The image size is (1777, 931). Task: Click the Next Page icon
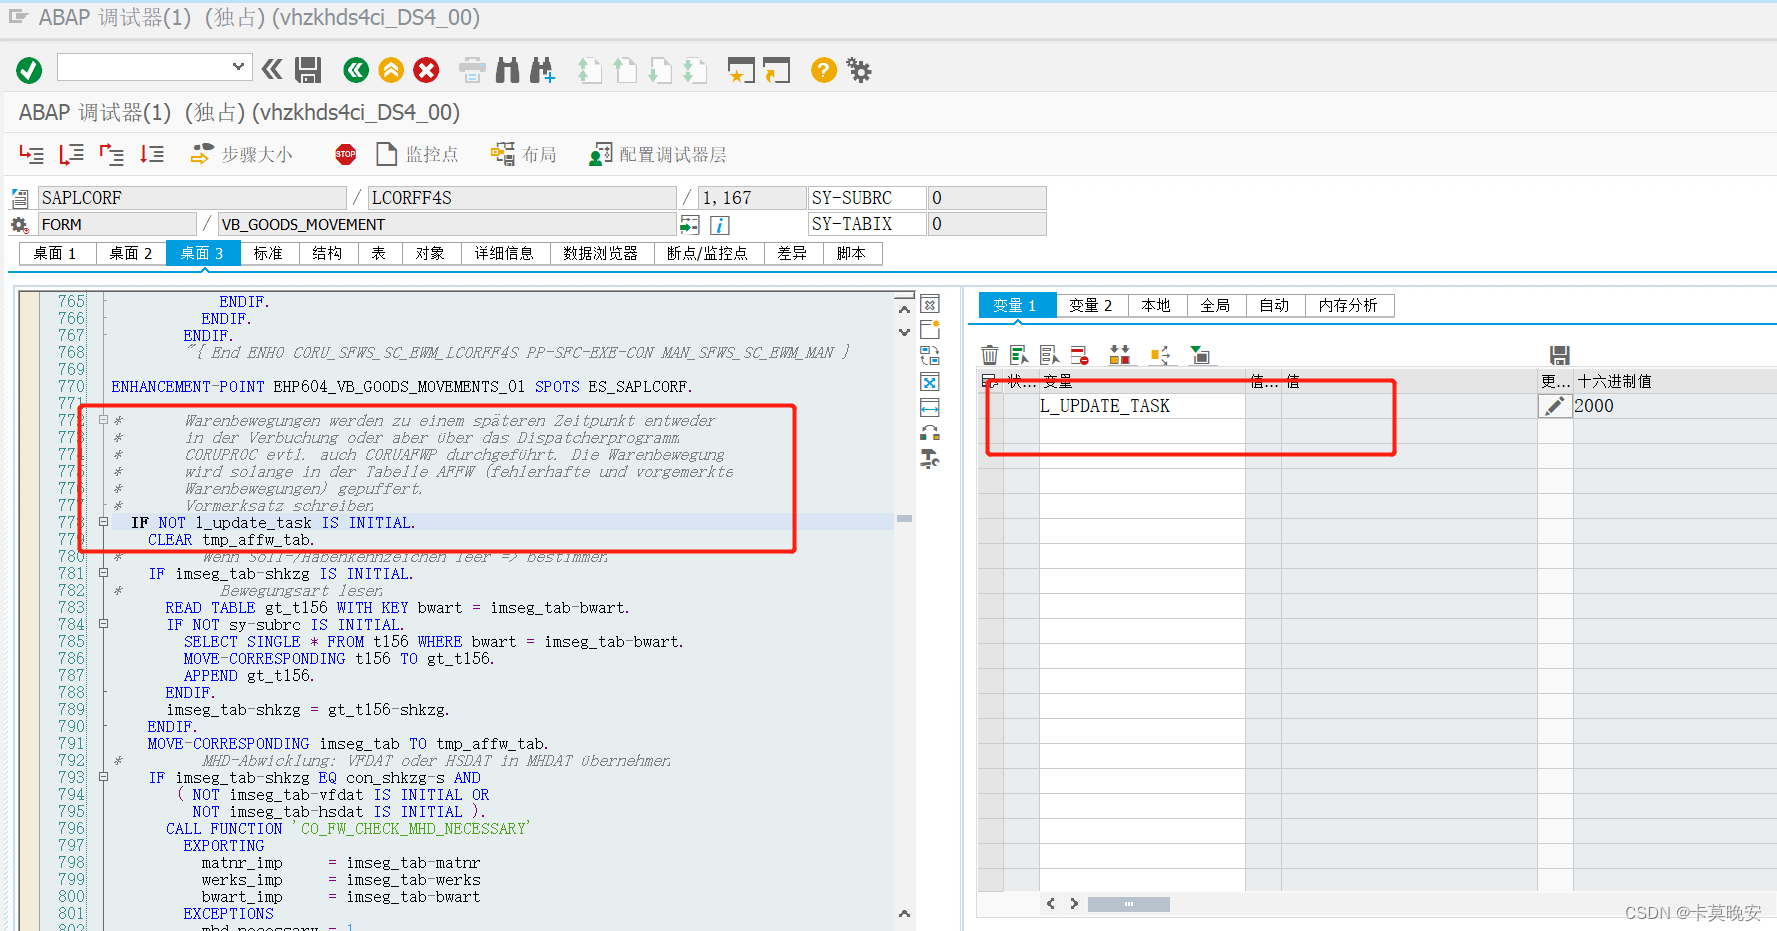pyautogui.click(x=660, y=70)
